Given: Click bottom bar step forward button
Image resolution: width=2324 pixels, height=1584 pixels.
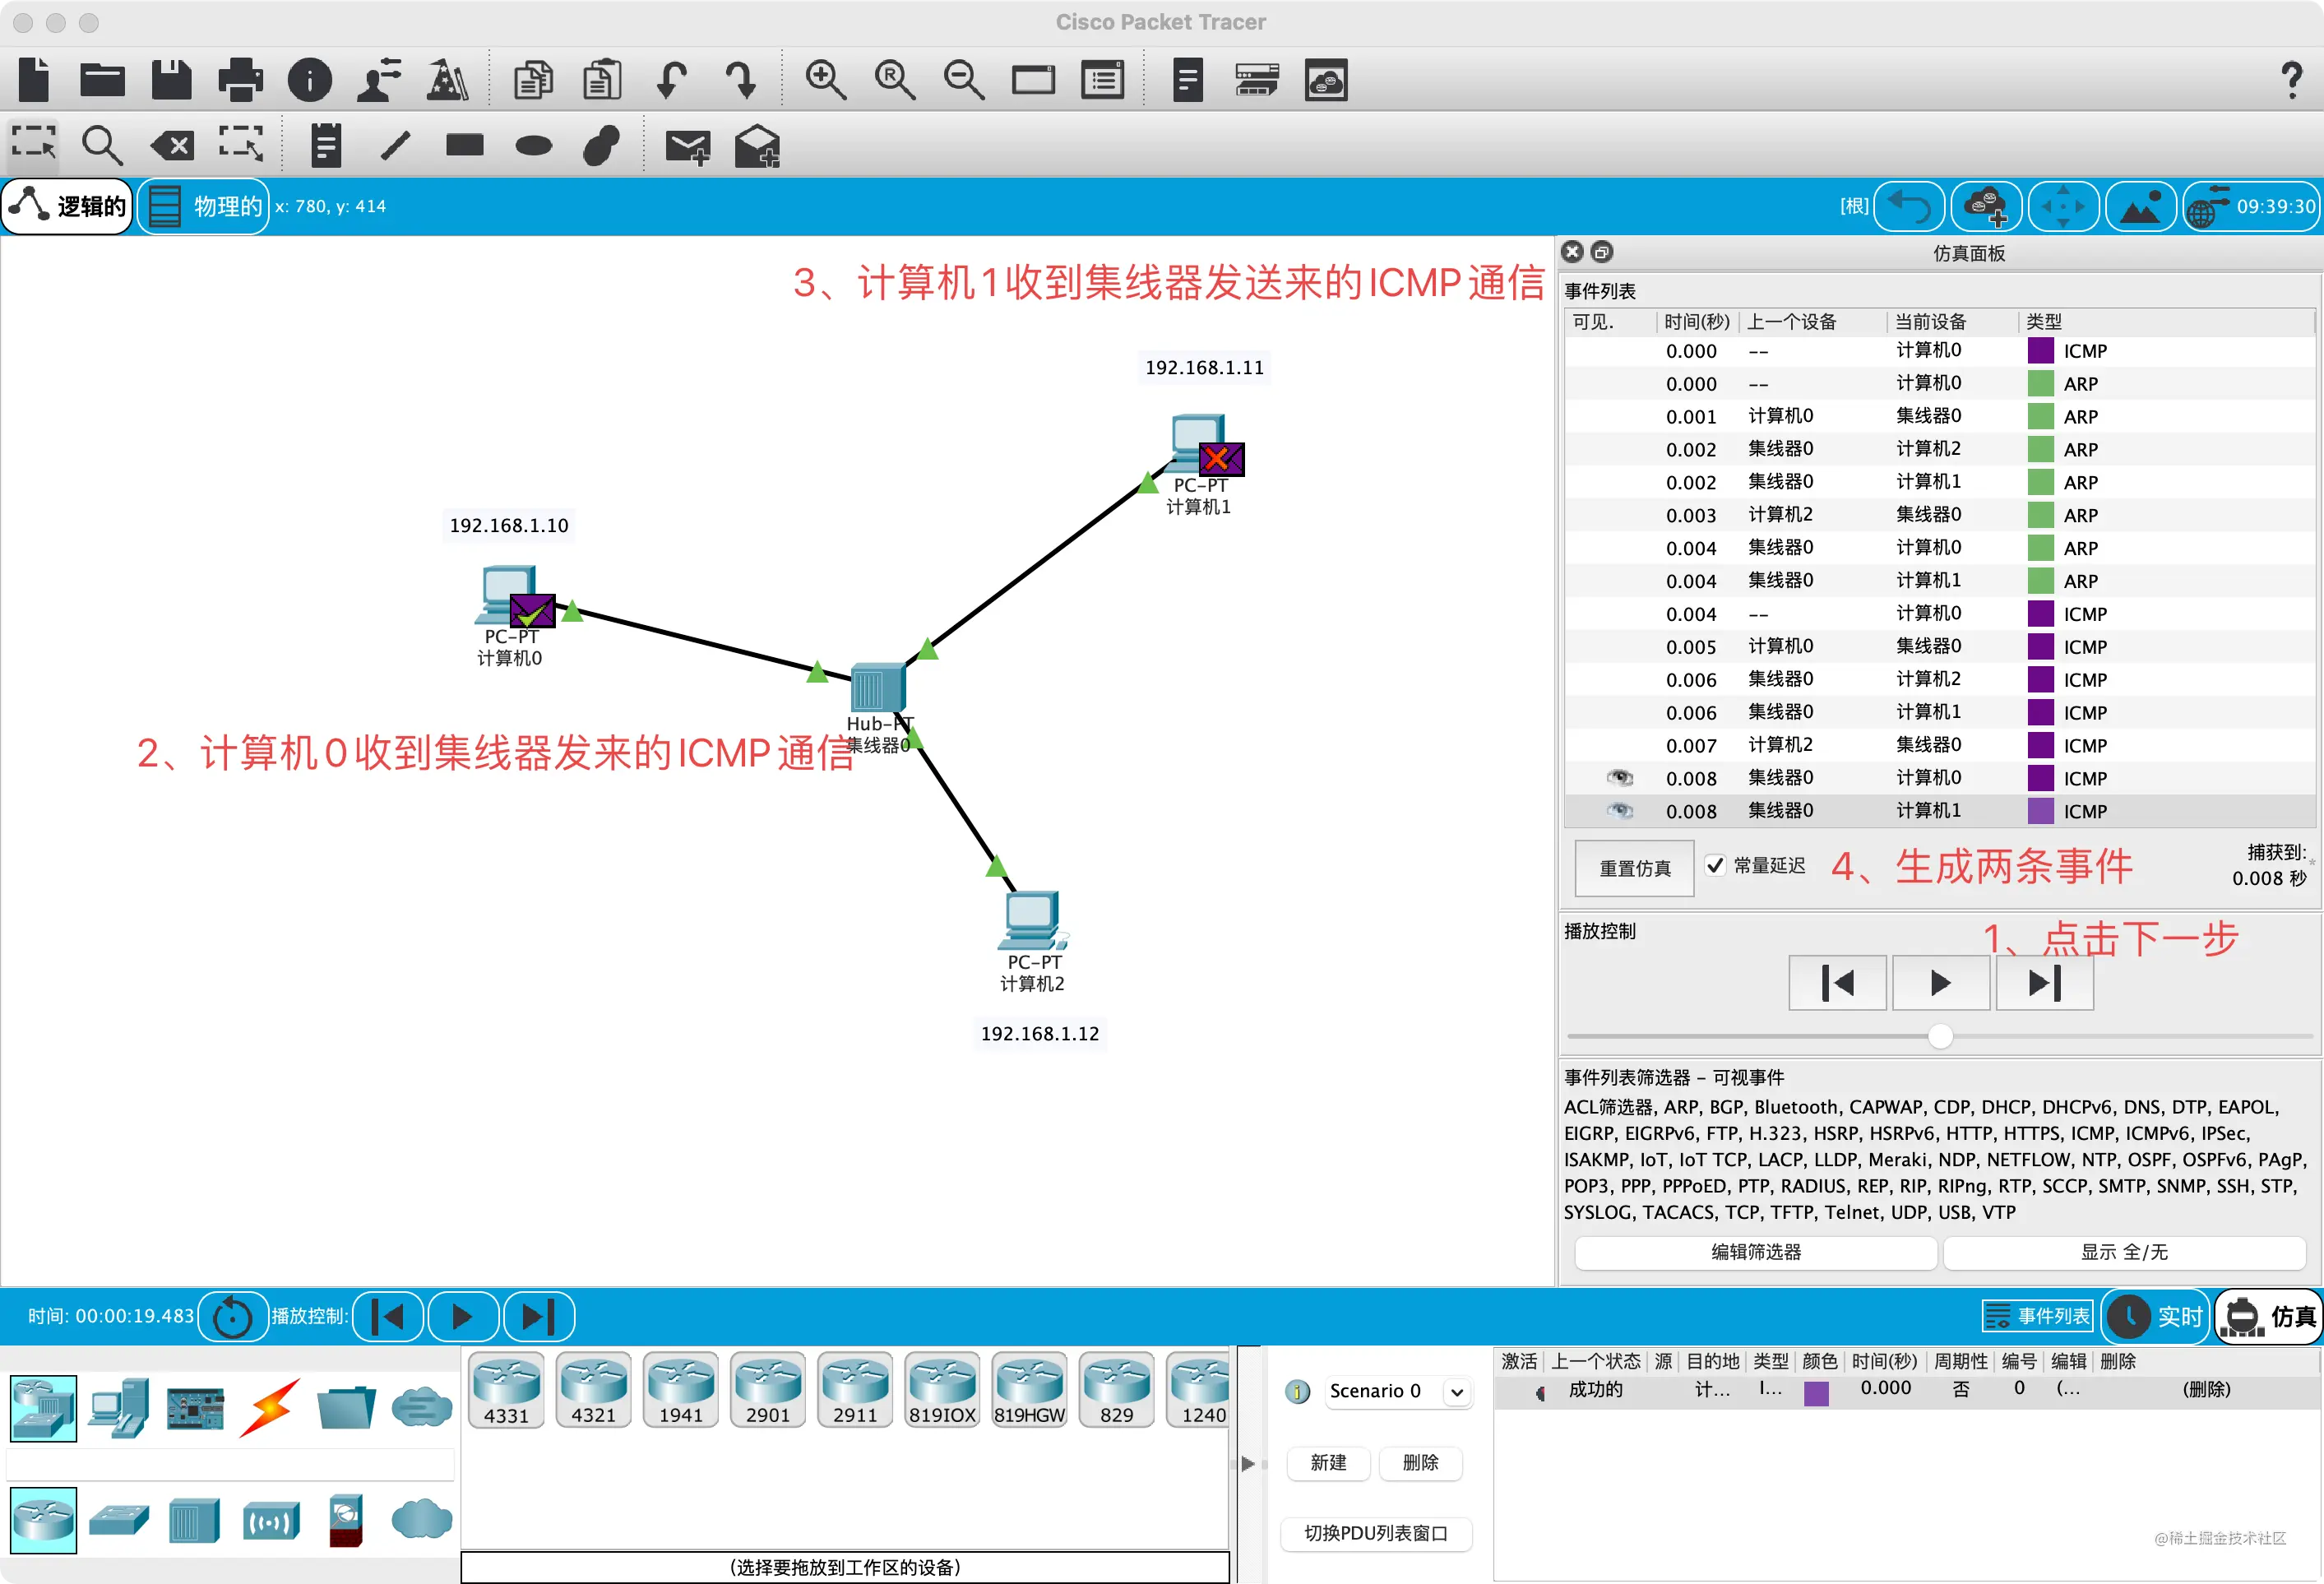Looking at the screenshot, I should point(539,1316).
